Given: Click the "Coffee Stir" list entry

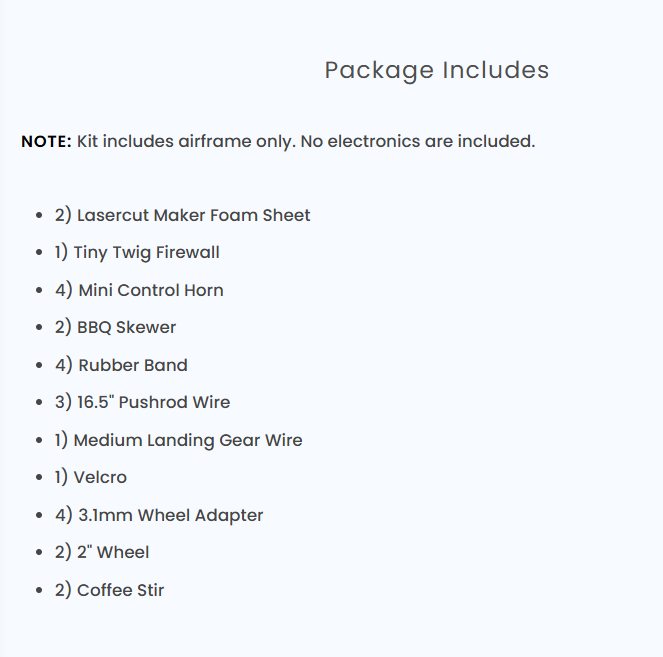Looking at the screenshot, I should coord(110,590).
